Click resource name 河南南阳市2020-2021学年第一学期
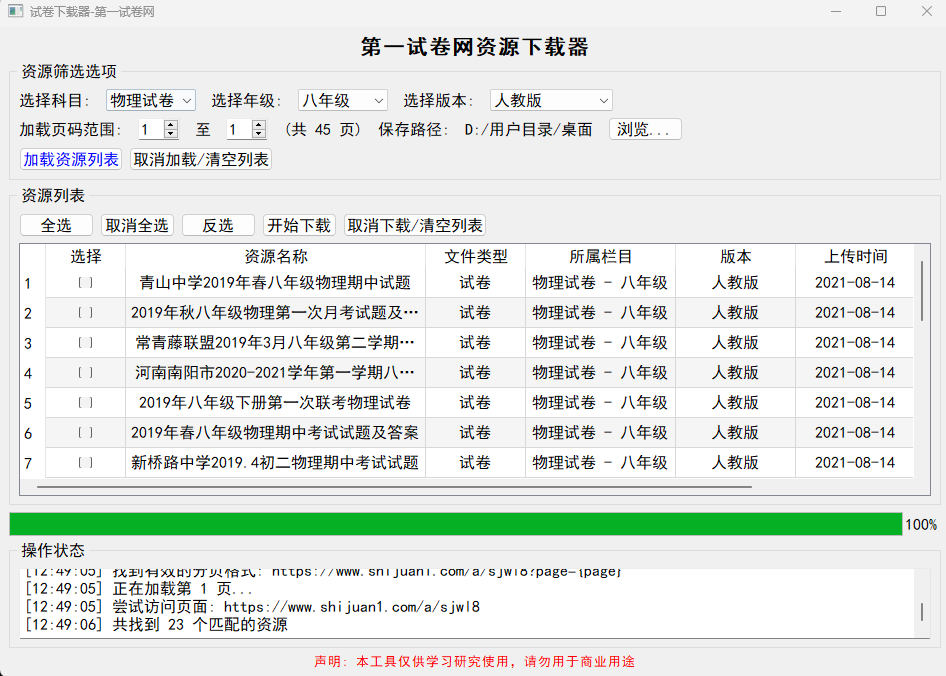 pos(275,372)
